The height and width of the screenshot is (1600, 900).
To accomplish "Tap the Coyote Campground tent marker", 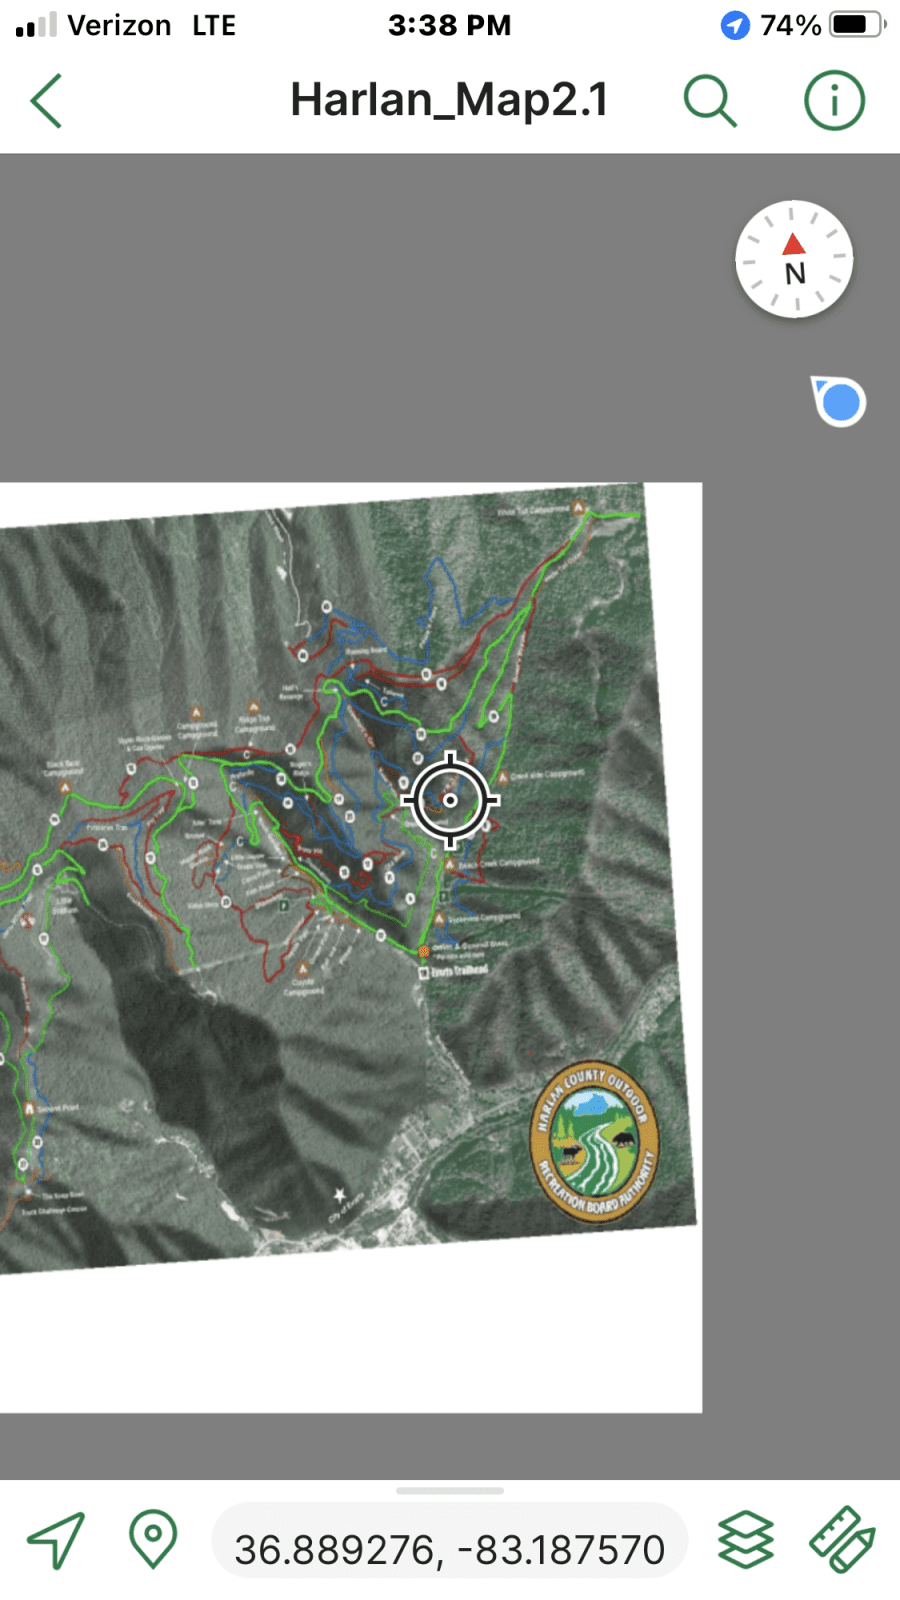I will click(x=303, y=968).
